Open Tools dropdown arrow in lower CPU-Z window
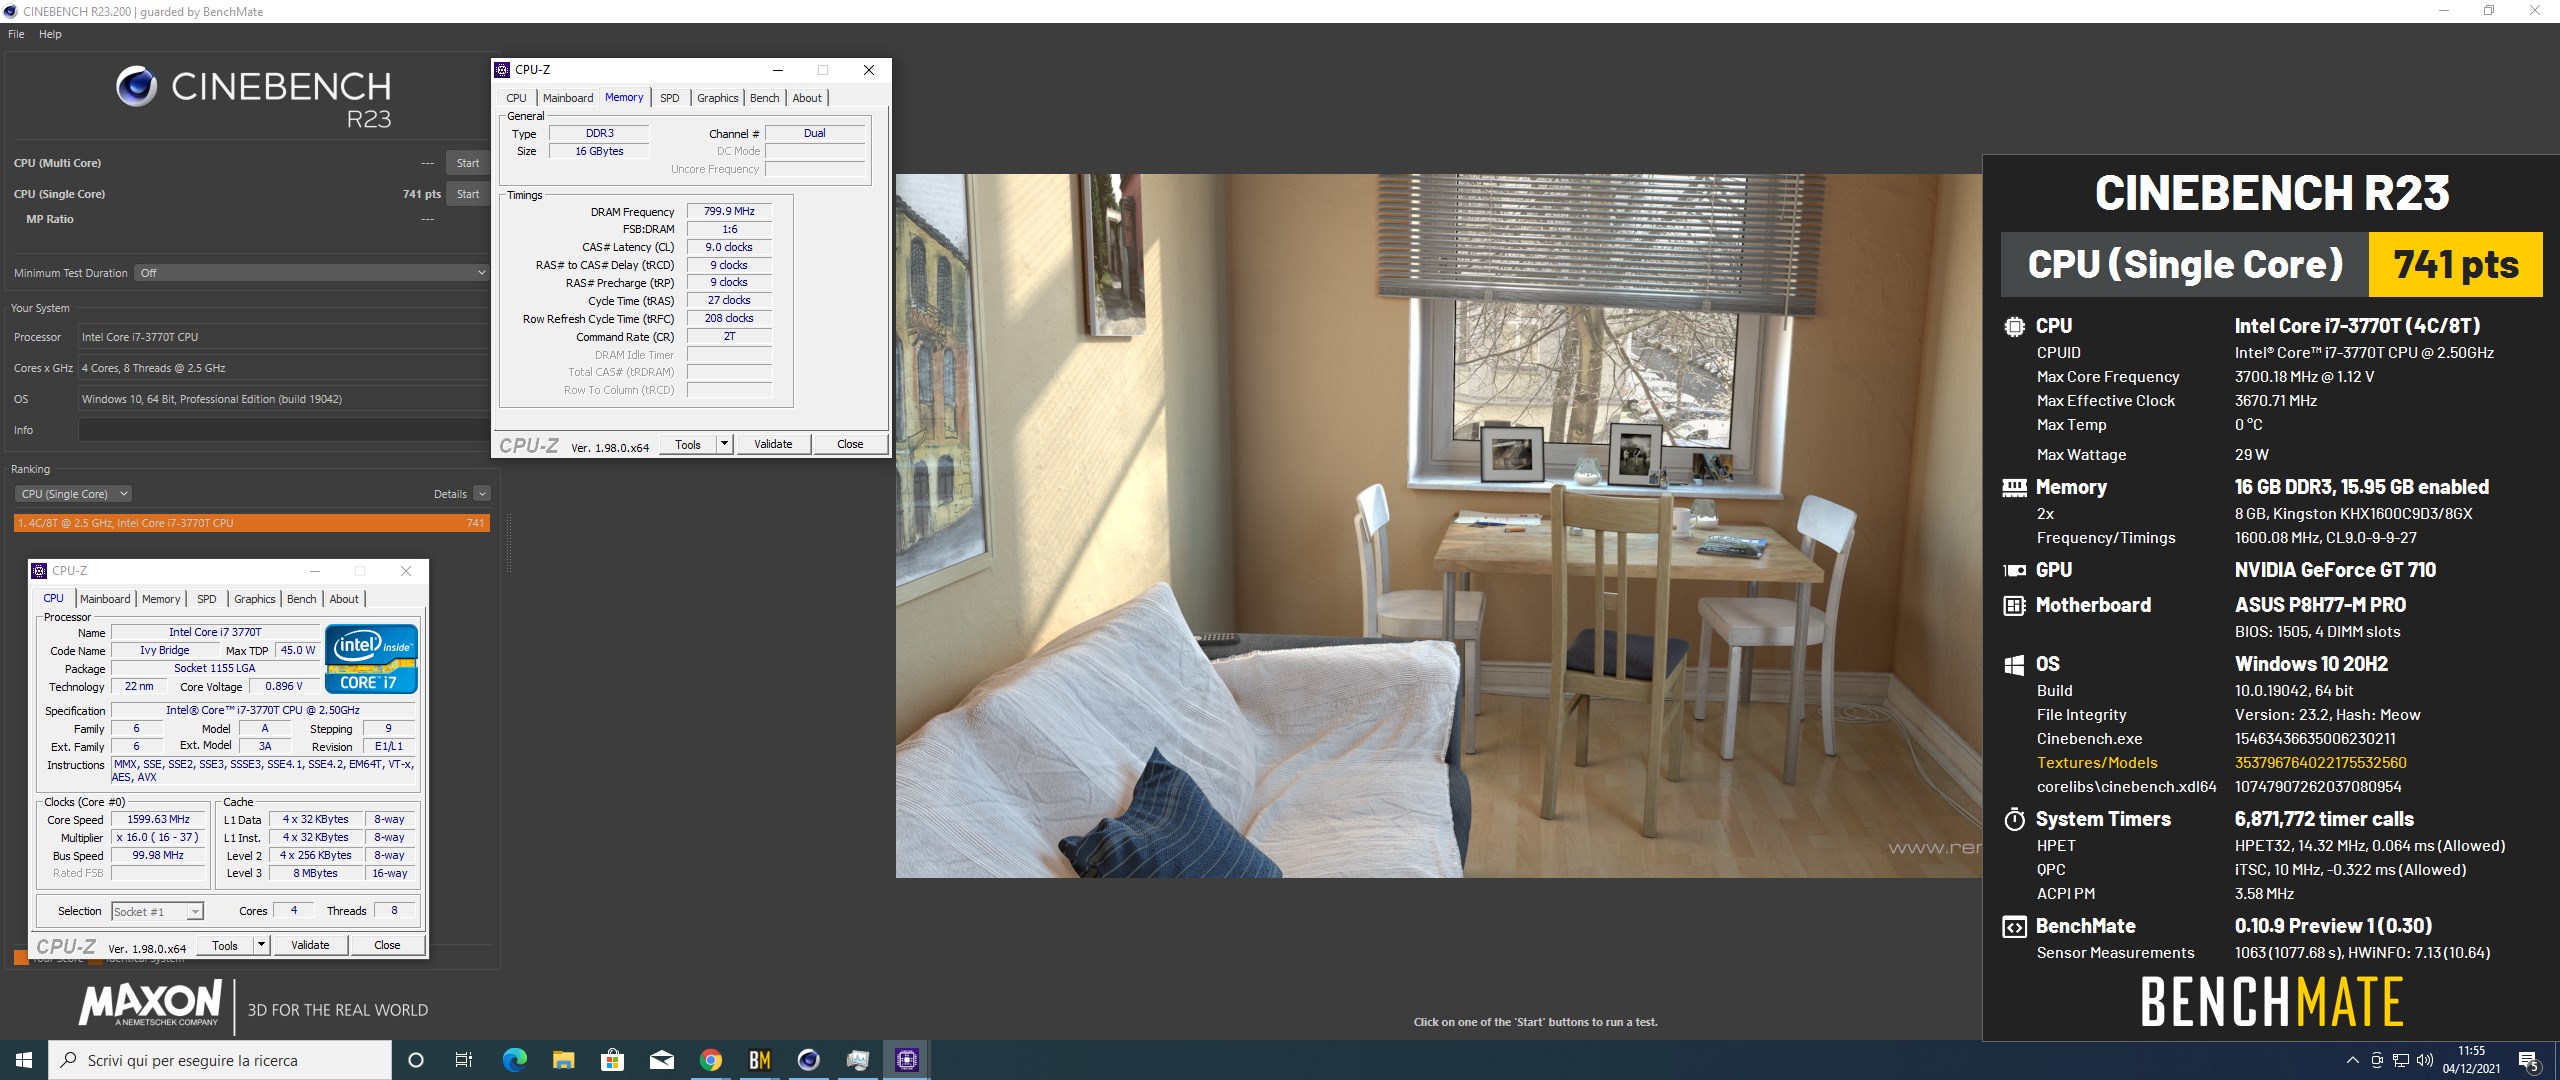2560x1080 pixels. click(262, 945)
